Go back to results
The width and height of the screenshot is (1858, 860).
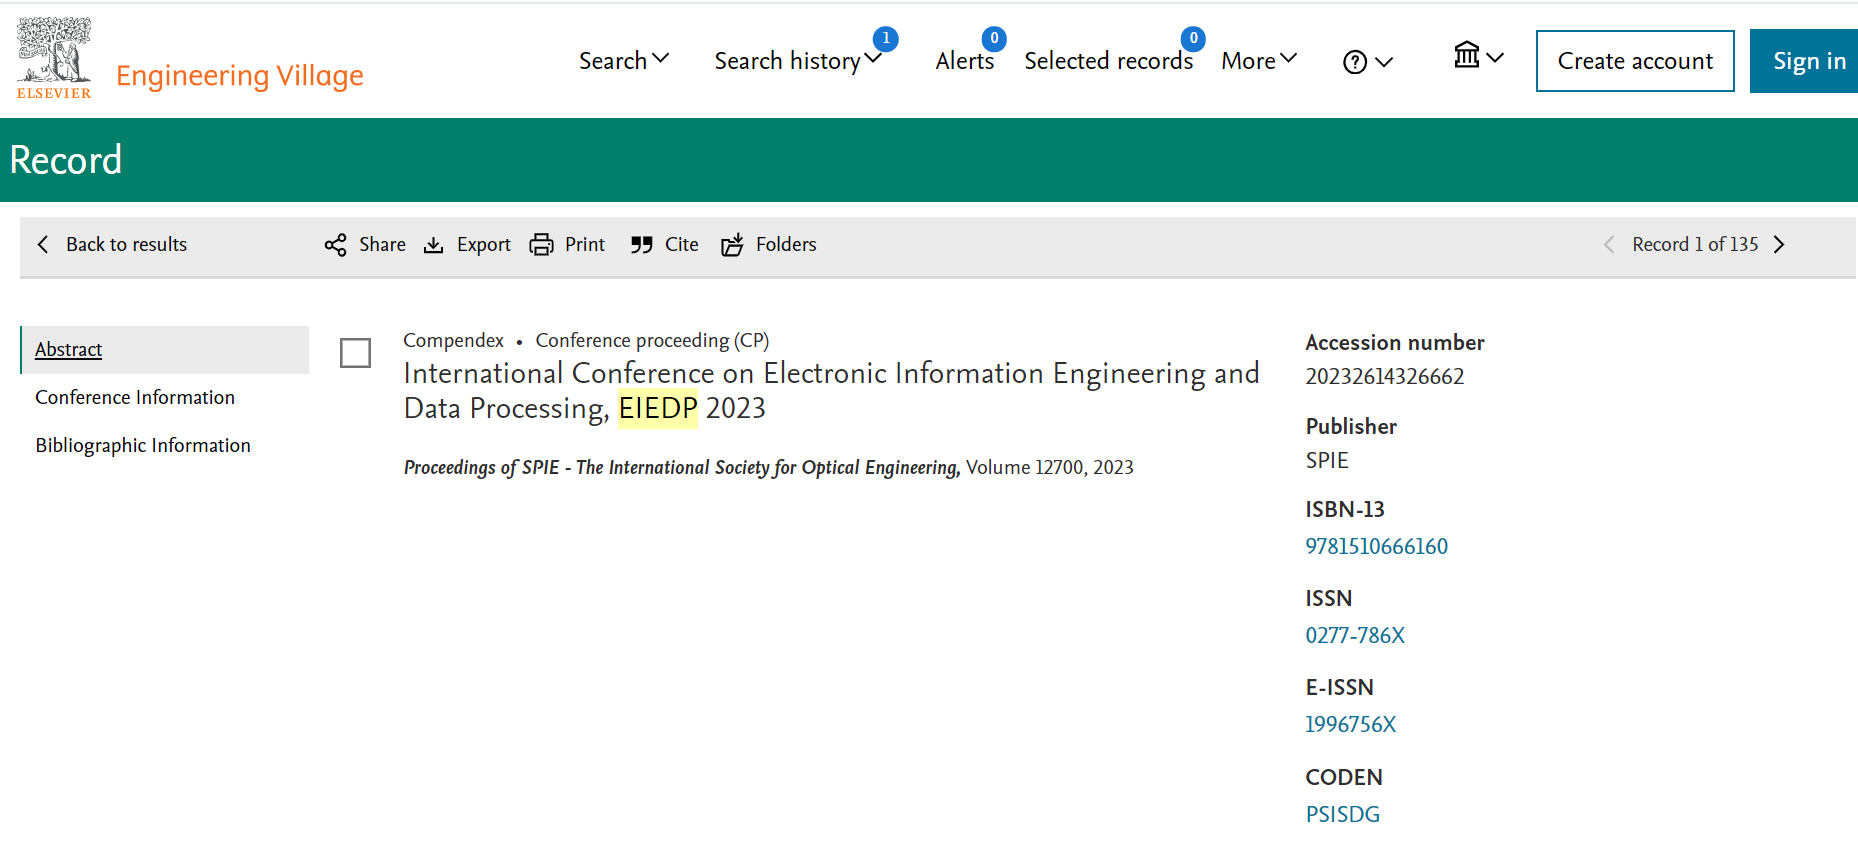tap(112, 245)
